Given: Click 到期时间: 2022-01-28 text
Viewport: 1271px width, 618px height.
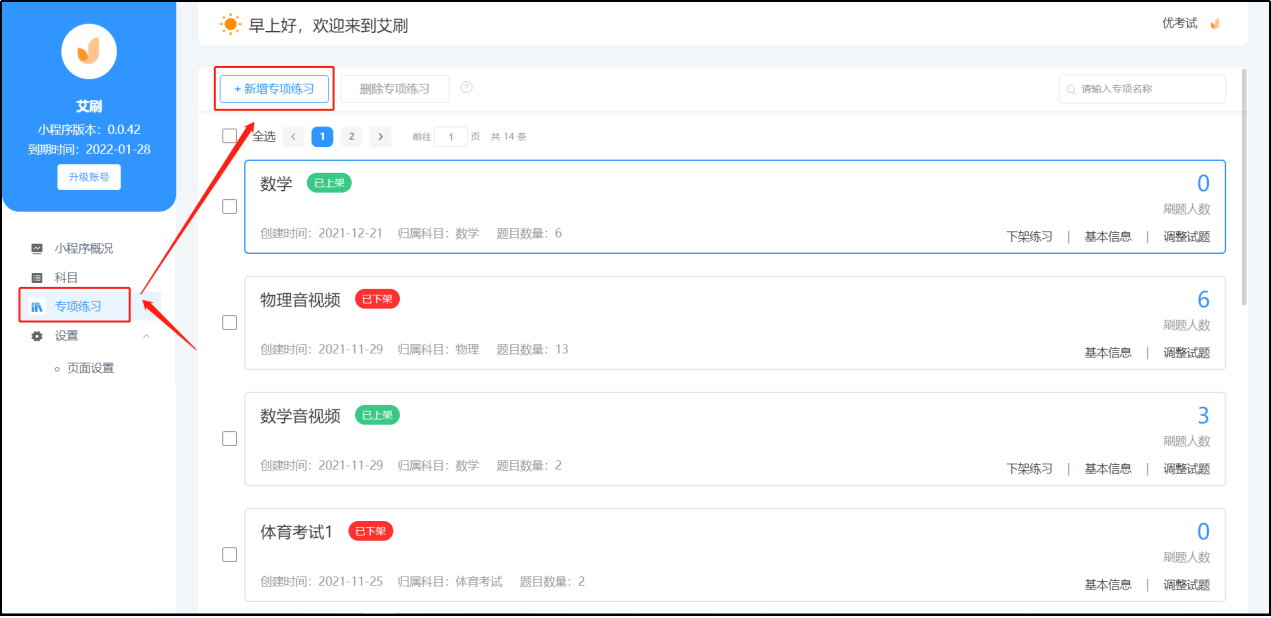Looking at the screenshot, I should [x=89, y=149].
